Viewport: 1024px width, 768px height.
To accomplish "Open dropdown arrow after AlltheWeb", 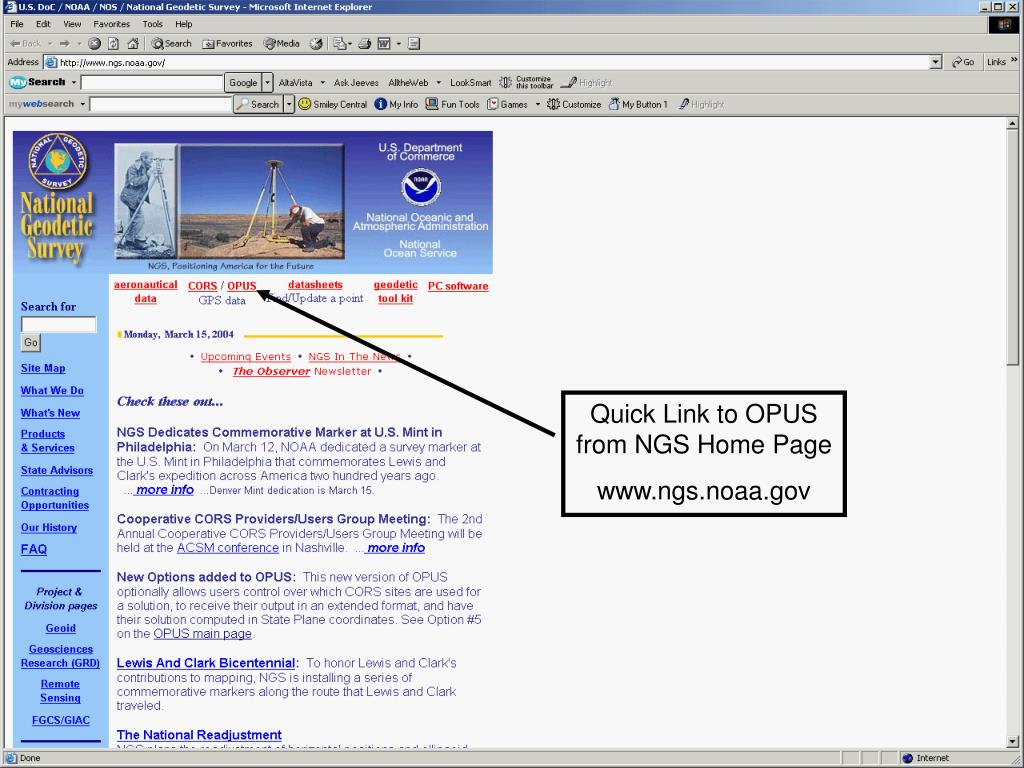I will tap(439, 83).
